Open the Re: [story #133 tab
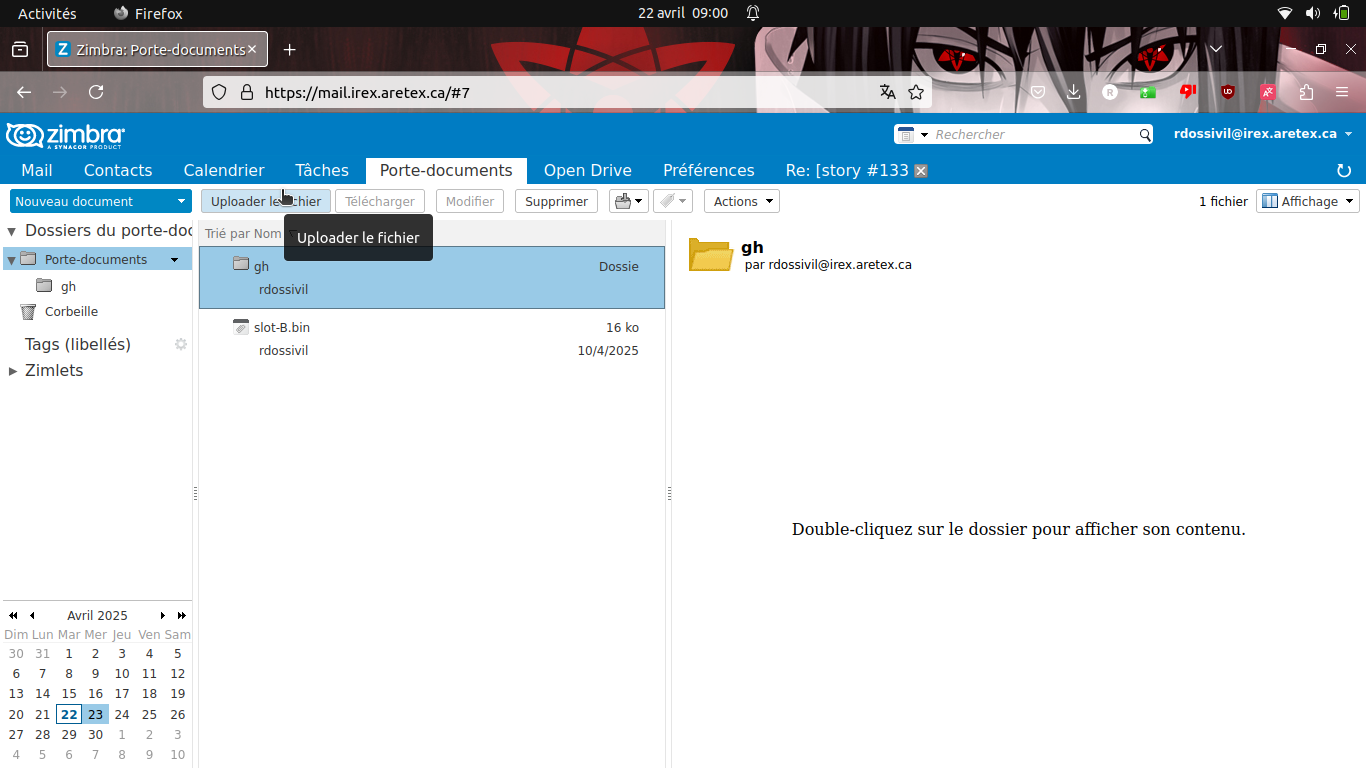The image size is (1366, 768). pyautogui.click(x=847, y=171)
